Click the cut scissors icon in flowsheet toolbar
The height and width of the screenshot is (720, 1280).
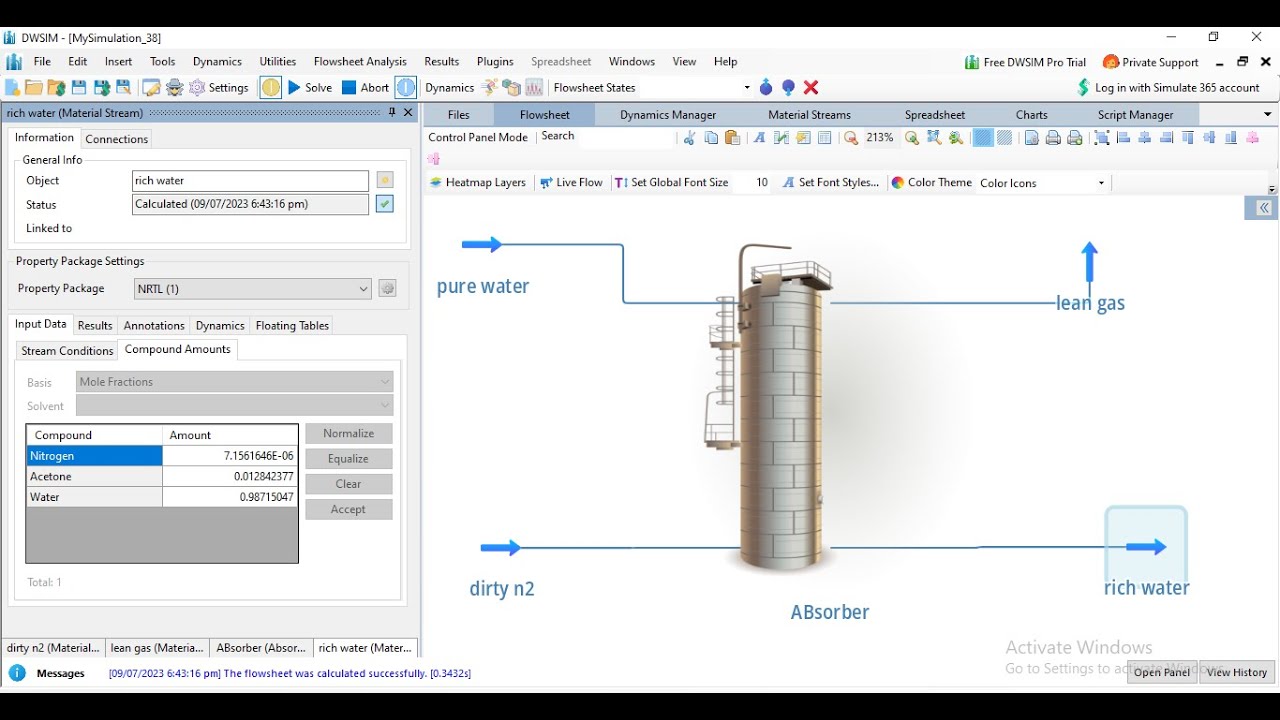[690, 138]
